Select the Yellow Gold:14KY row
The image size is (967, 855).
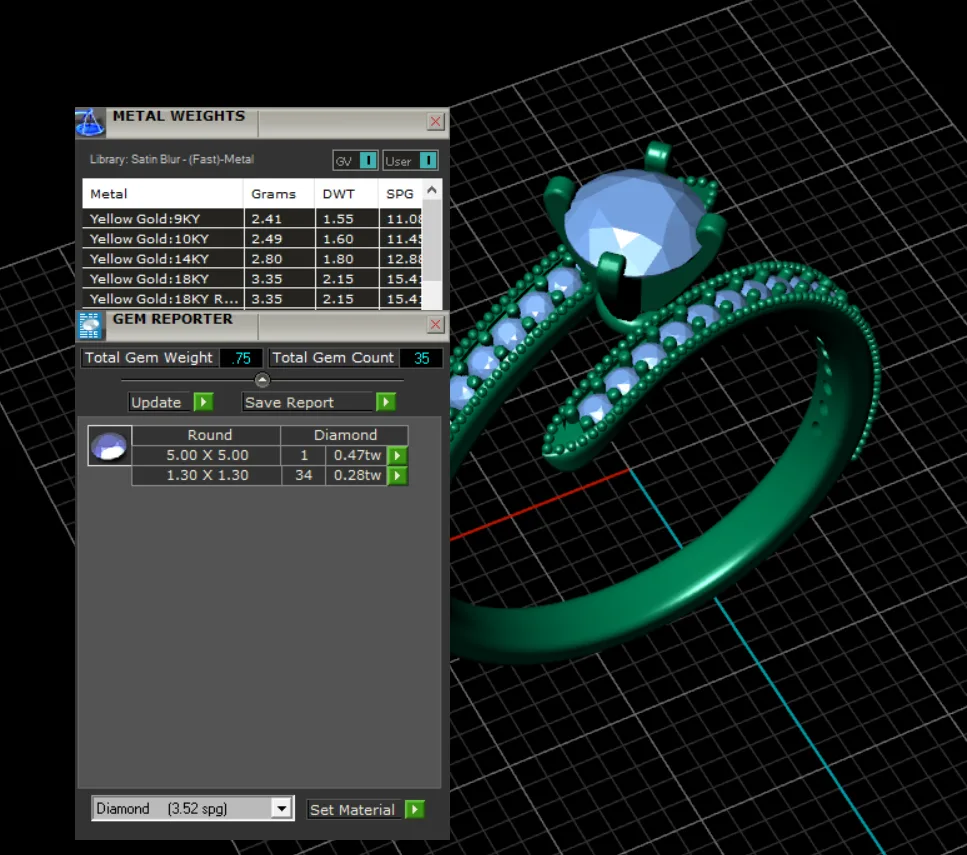tap(252, 259)
